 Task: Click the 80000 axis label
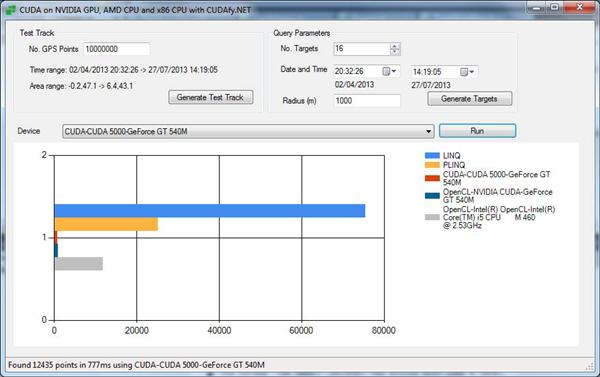click(384, 331)
